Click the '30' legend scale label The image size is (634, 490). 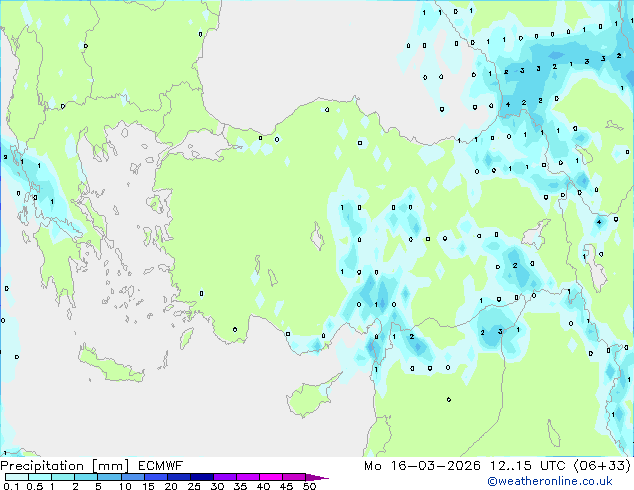point(217,486)
